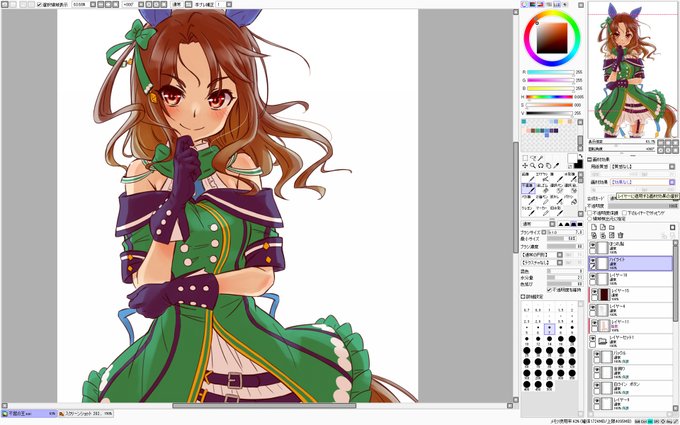The height and width of the screenshot is (425, 680).
Task: Click the canvas horizontal scrollbar
Action: (264, 406)
